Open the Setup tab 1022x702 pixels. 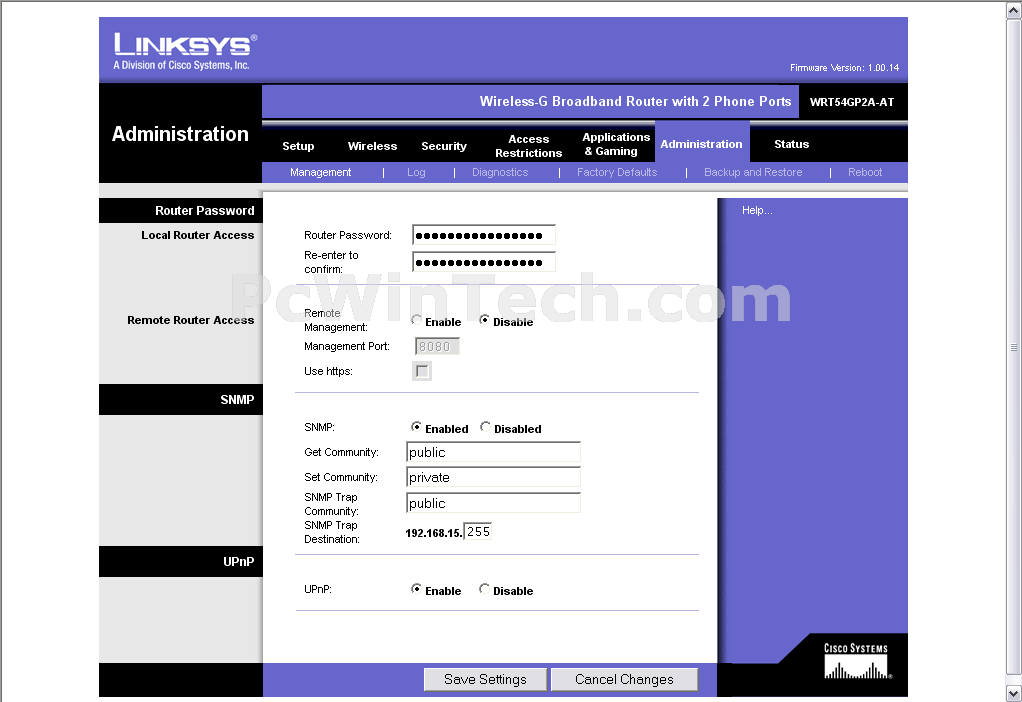[298, 146]
